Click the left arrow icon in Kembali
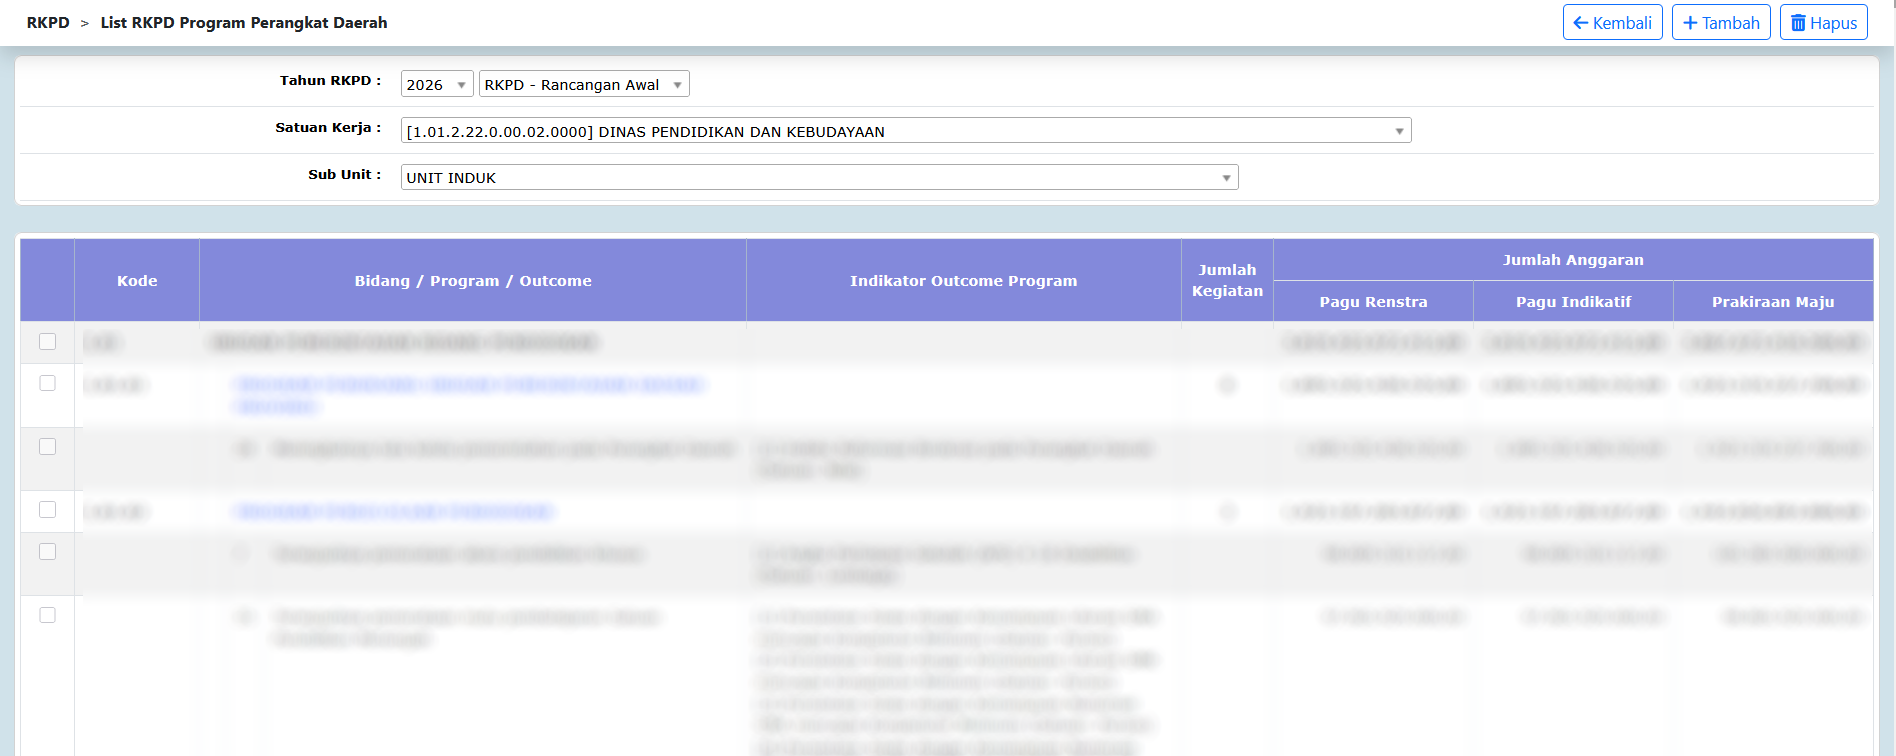 point(1581,23)
